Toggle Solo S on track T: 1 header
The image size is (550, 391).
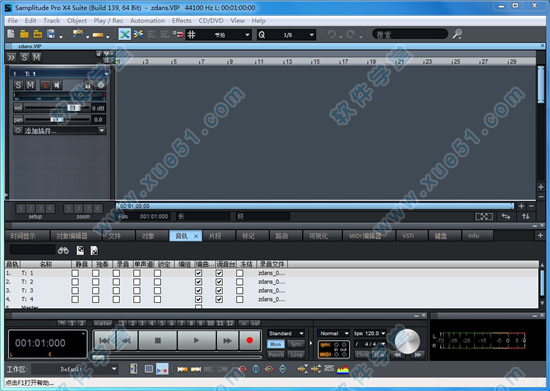18,85
